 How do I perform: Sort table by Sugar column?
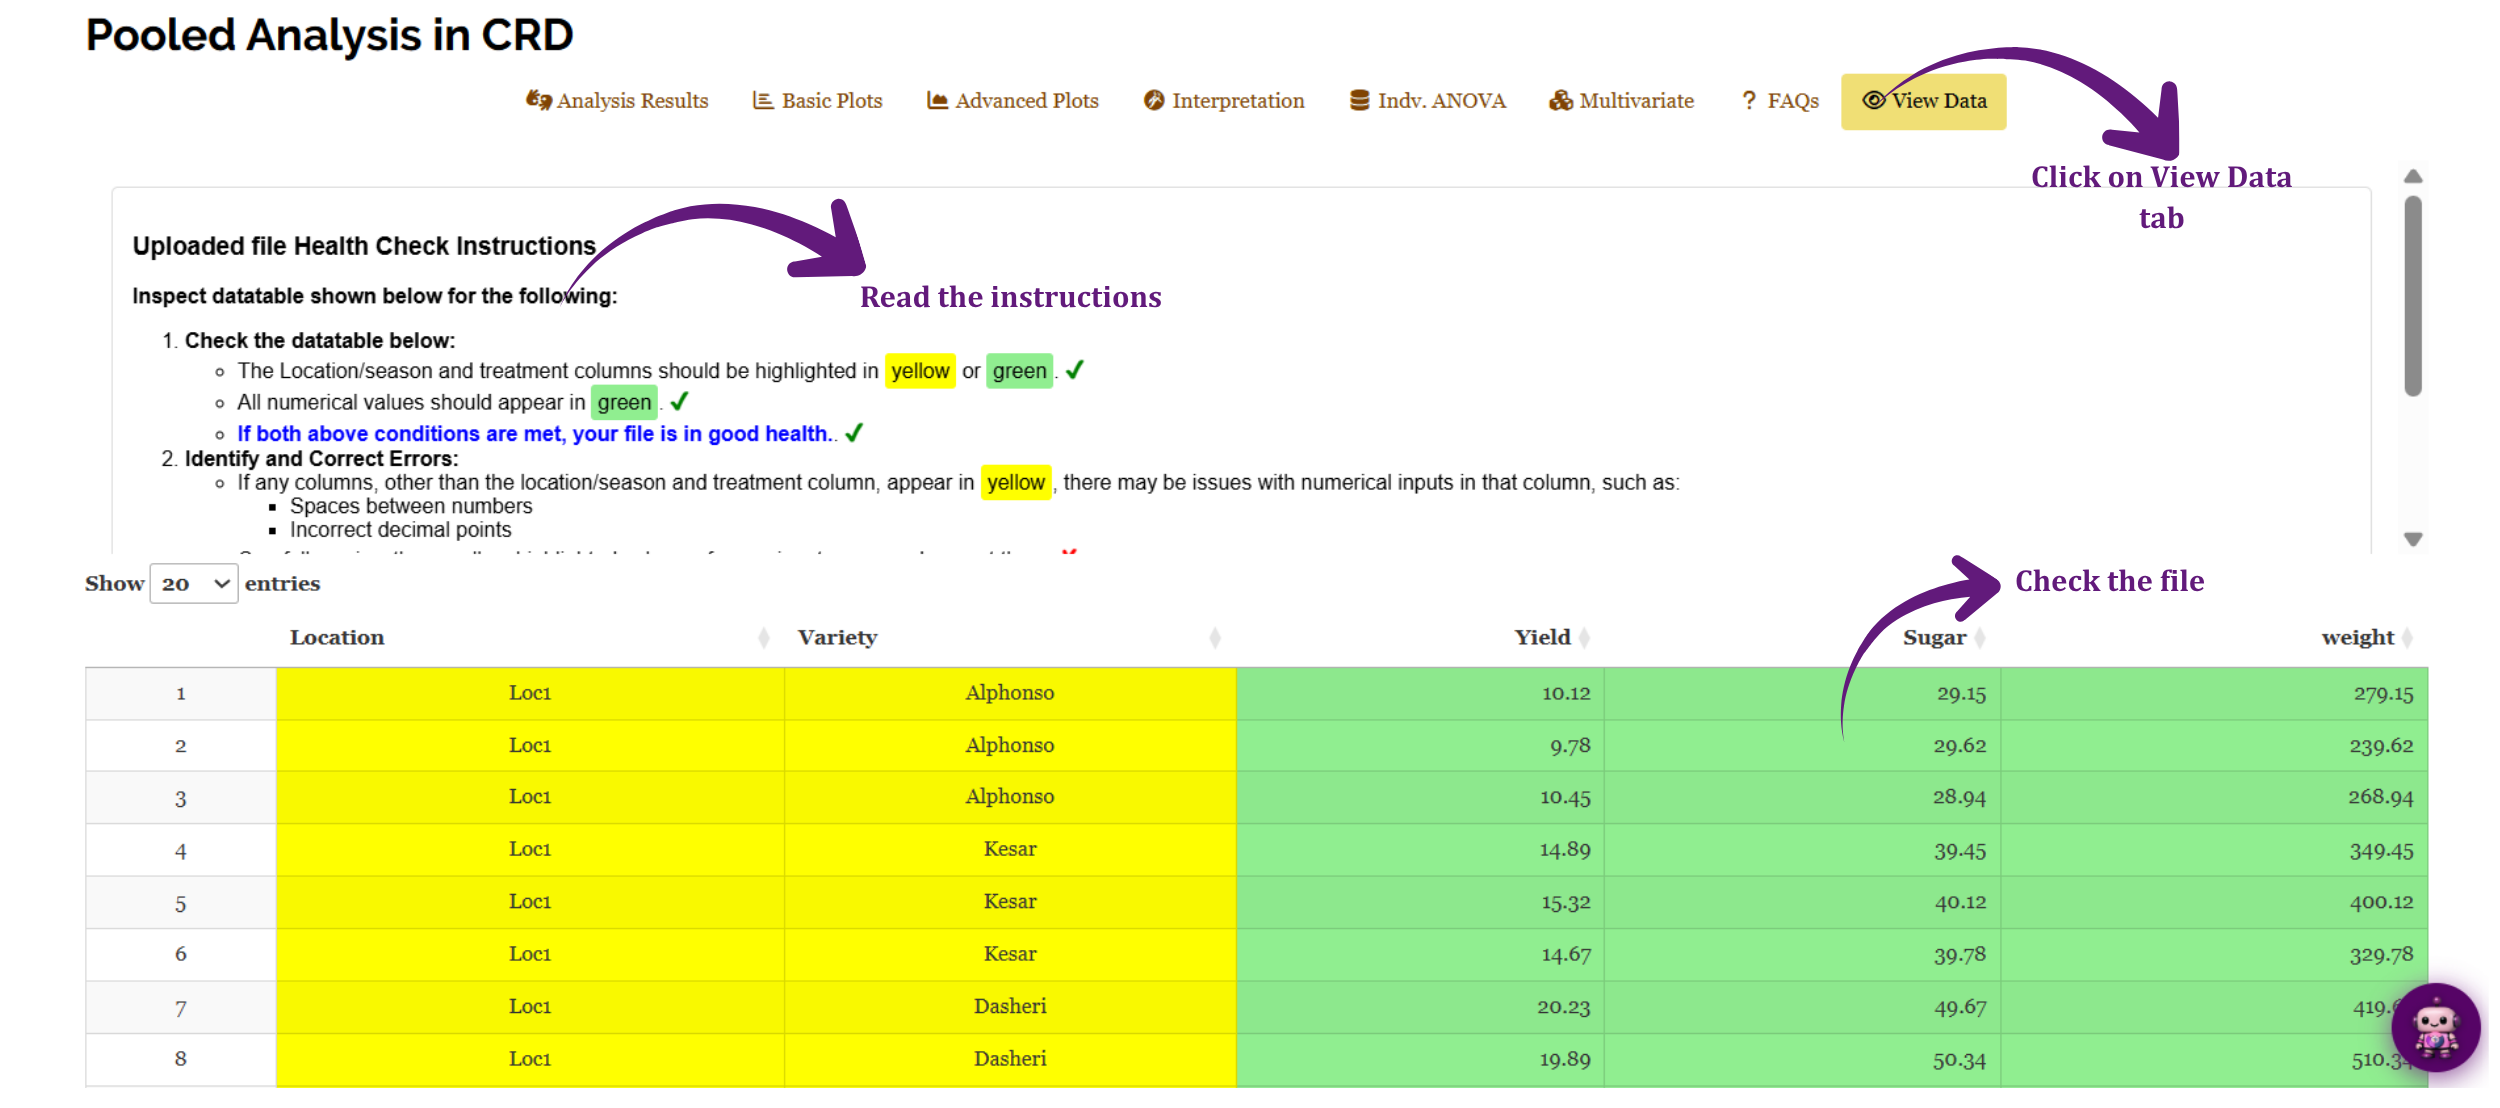tap(1802, 638)
